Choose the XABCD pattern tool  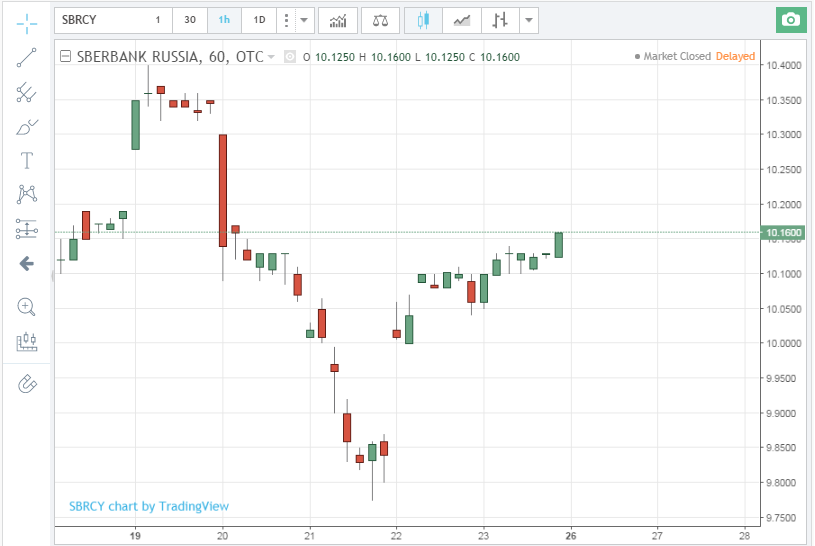(x=27, y=194)
